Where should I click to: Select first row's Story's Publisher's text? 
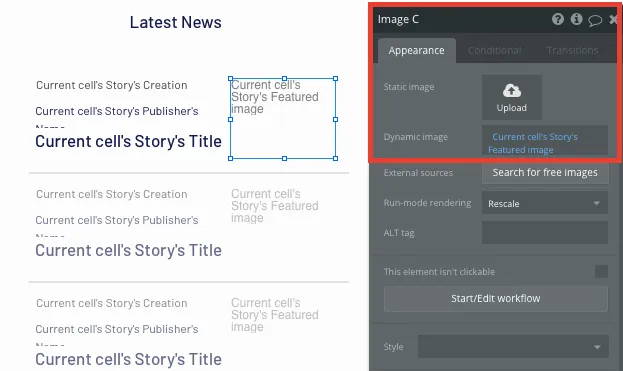click(x=117, y=111)
